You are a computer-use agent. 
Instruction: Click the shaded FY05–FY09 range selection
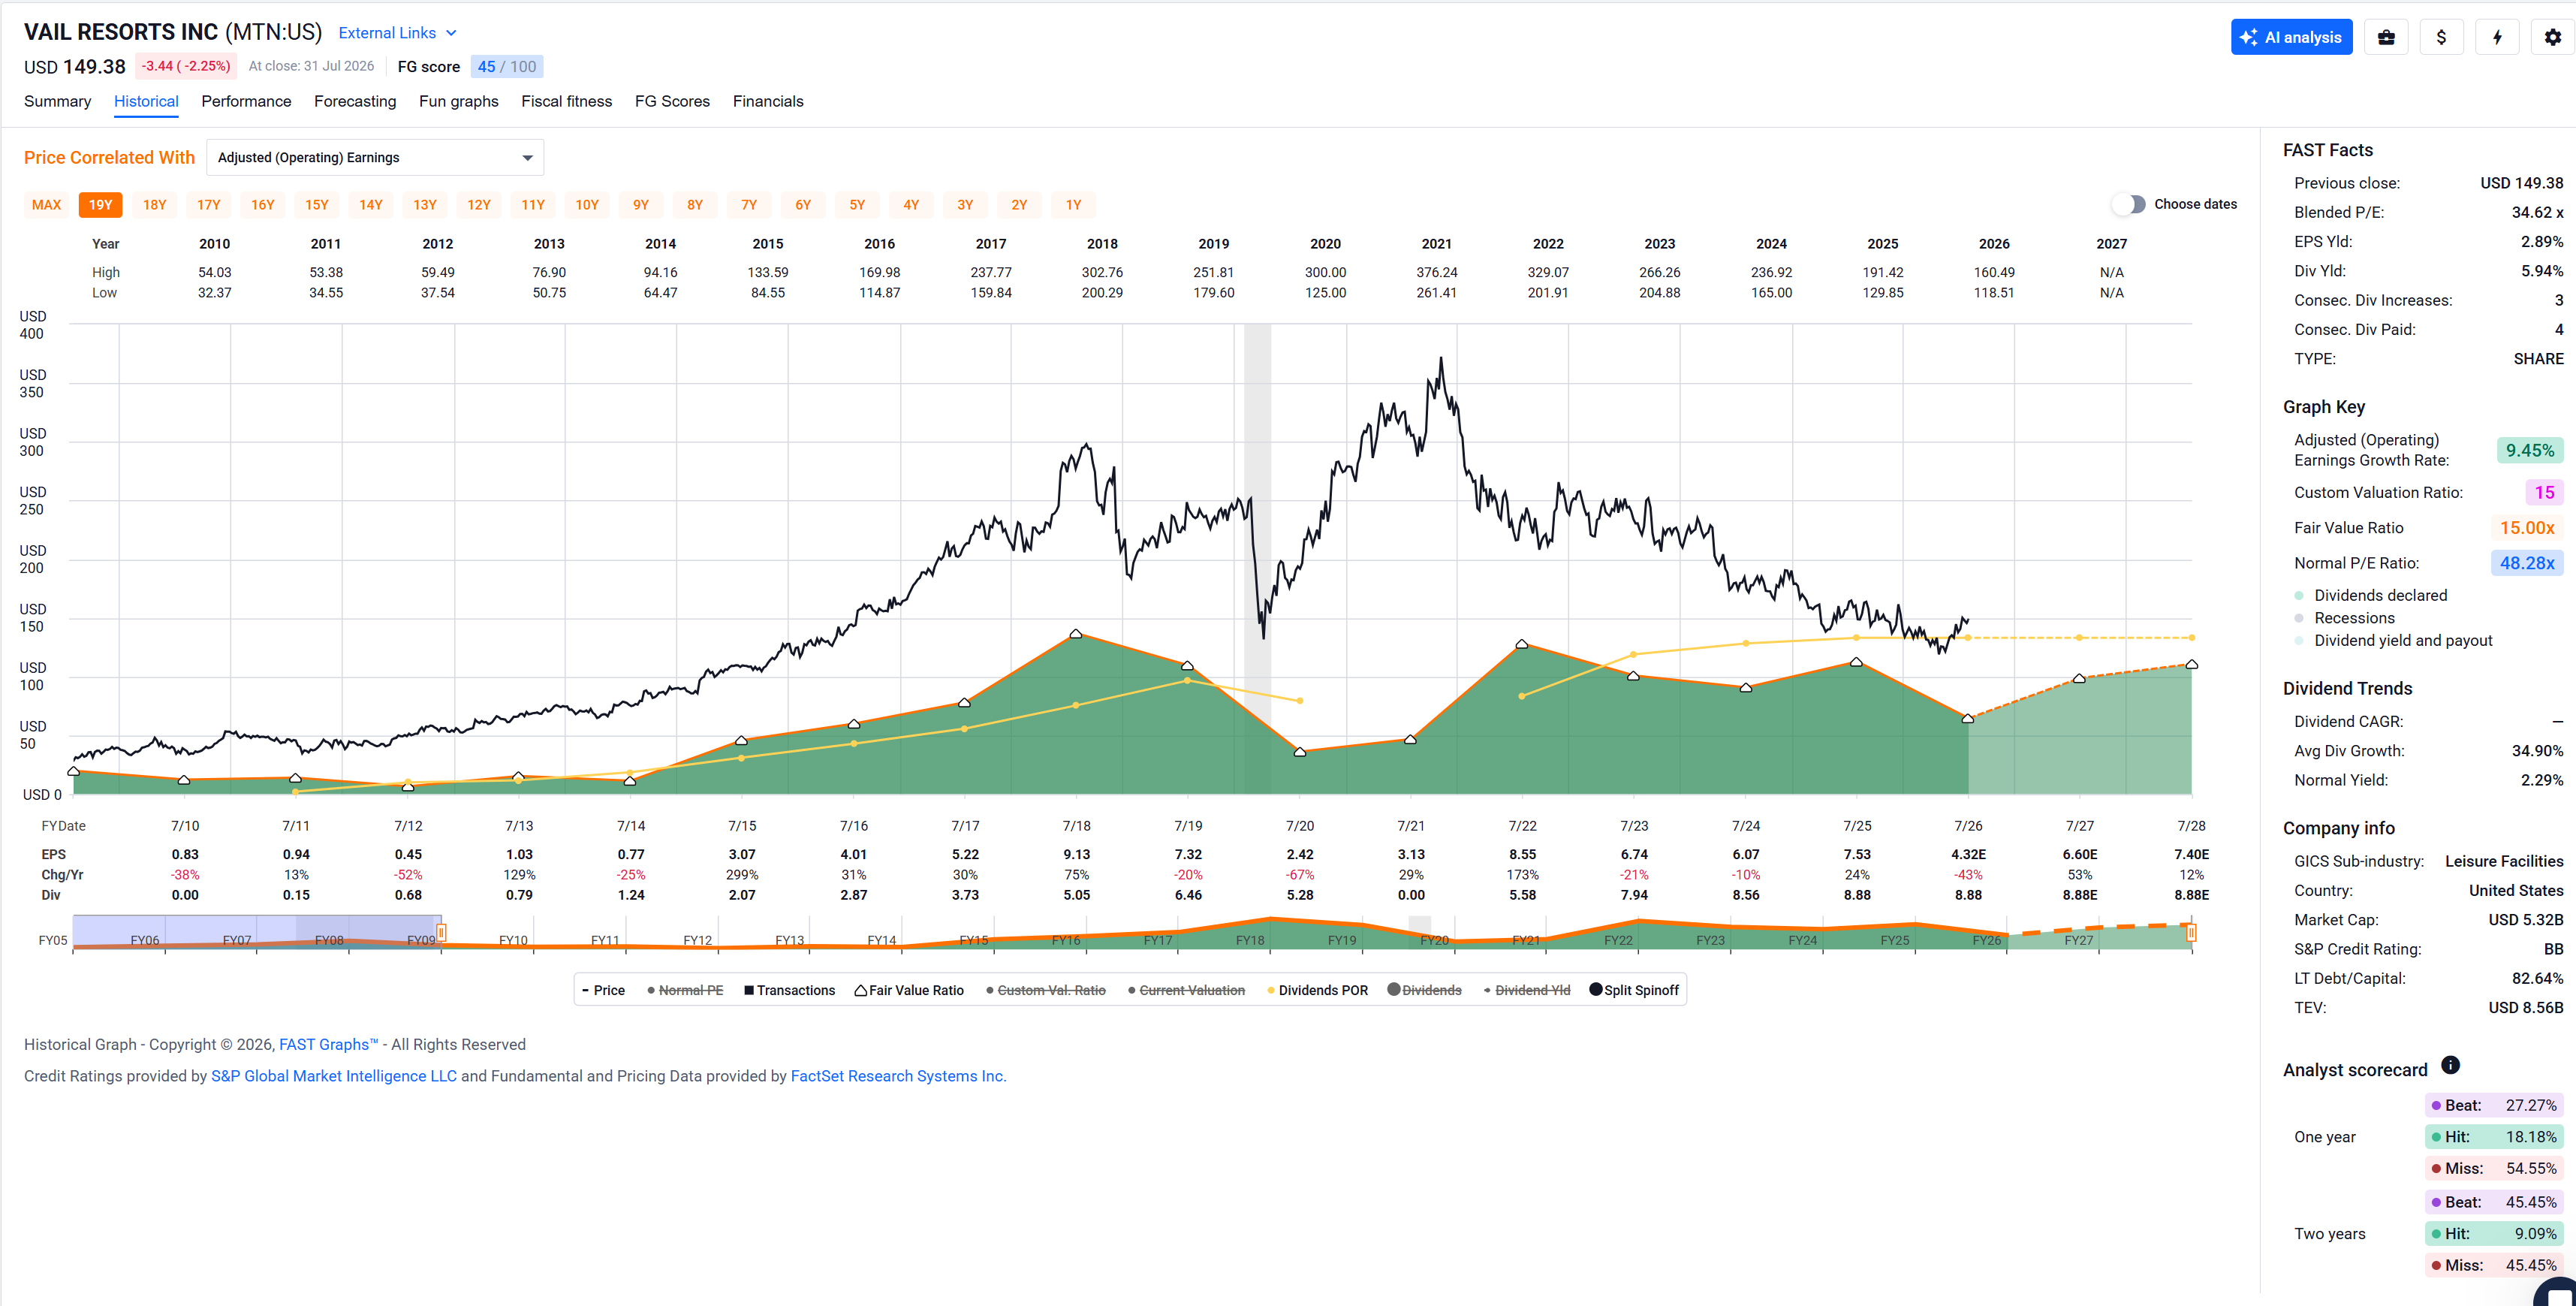coord(257,932)
